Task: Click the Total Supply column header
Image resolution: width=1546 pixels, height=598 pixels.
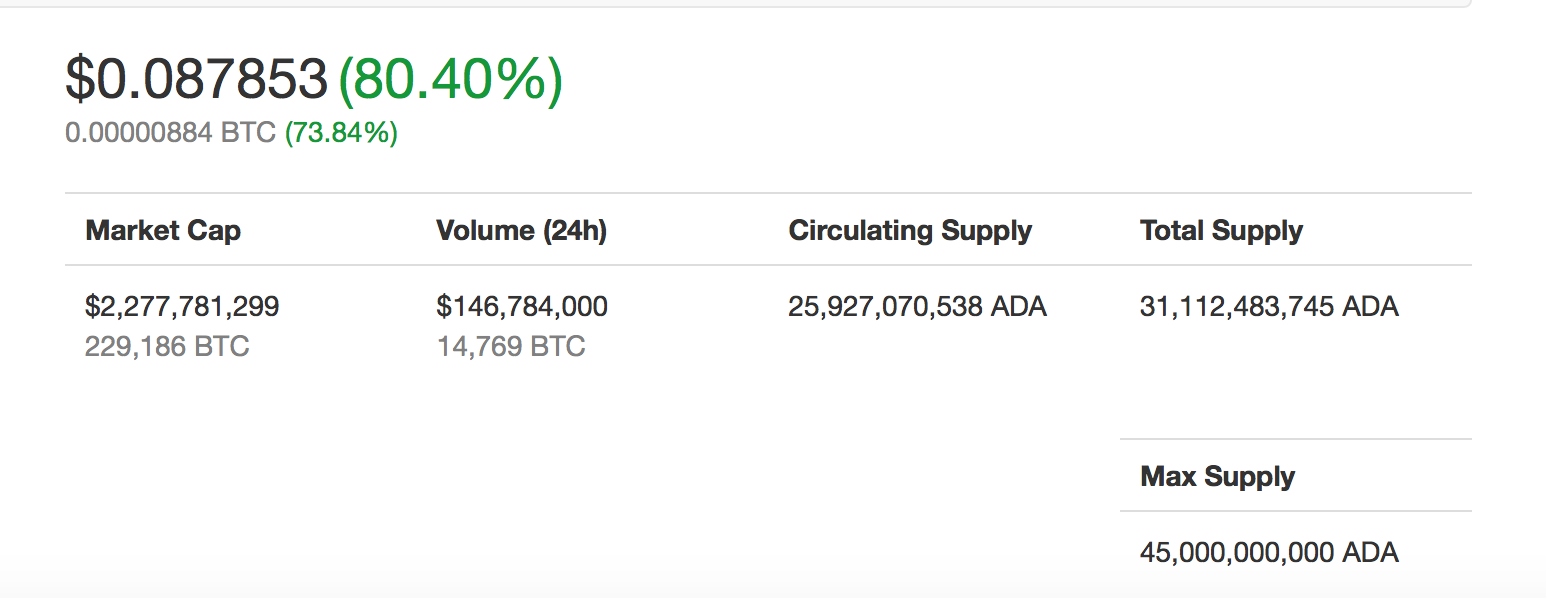Action: pyautogui.click(x=1221, y=231)
